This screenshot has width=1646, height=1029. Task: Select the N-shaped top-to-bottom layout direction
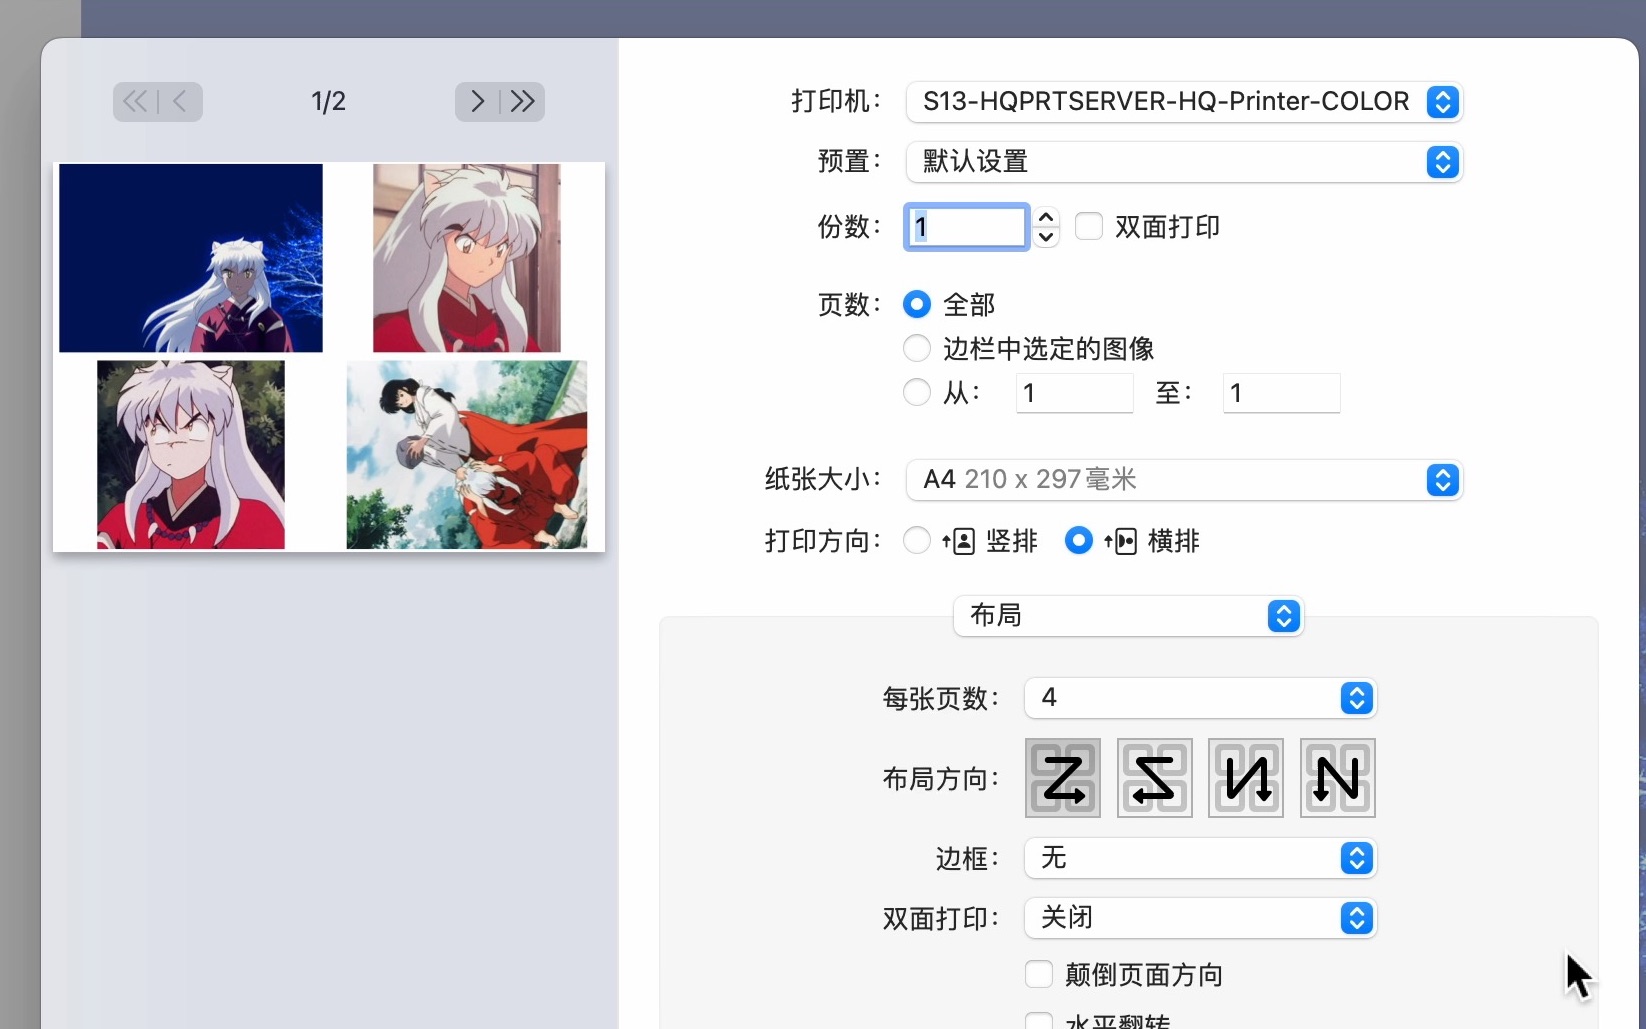[x=1338, y=778]
